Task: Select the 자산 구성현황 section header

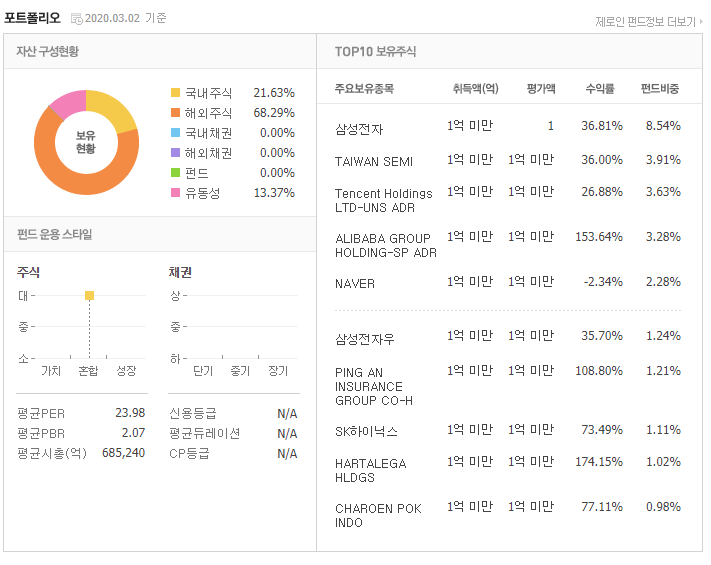Action: pos(48,51)
